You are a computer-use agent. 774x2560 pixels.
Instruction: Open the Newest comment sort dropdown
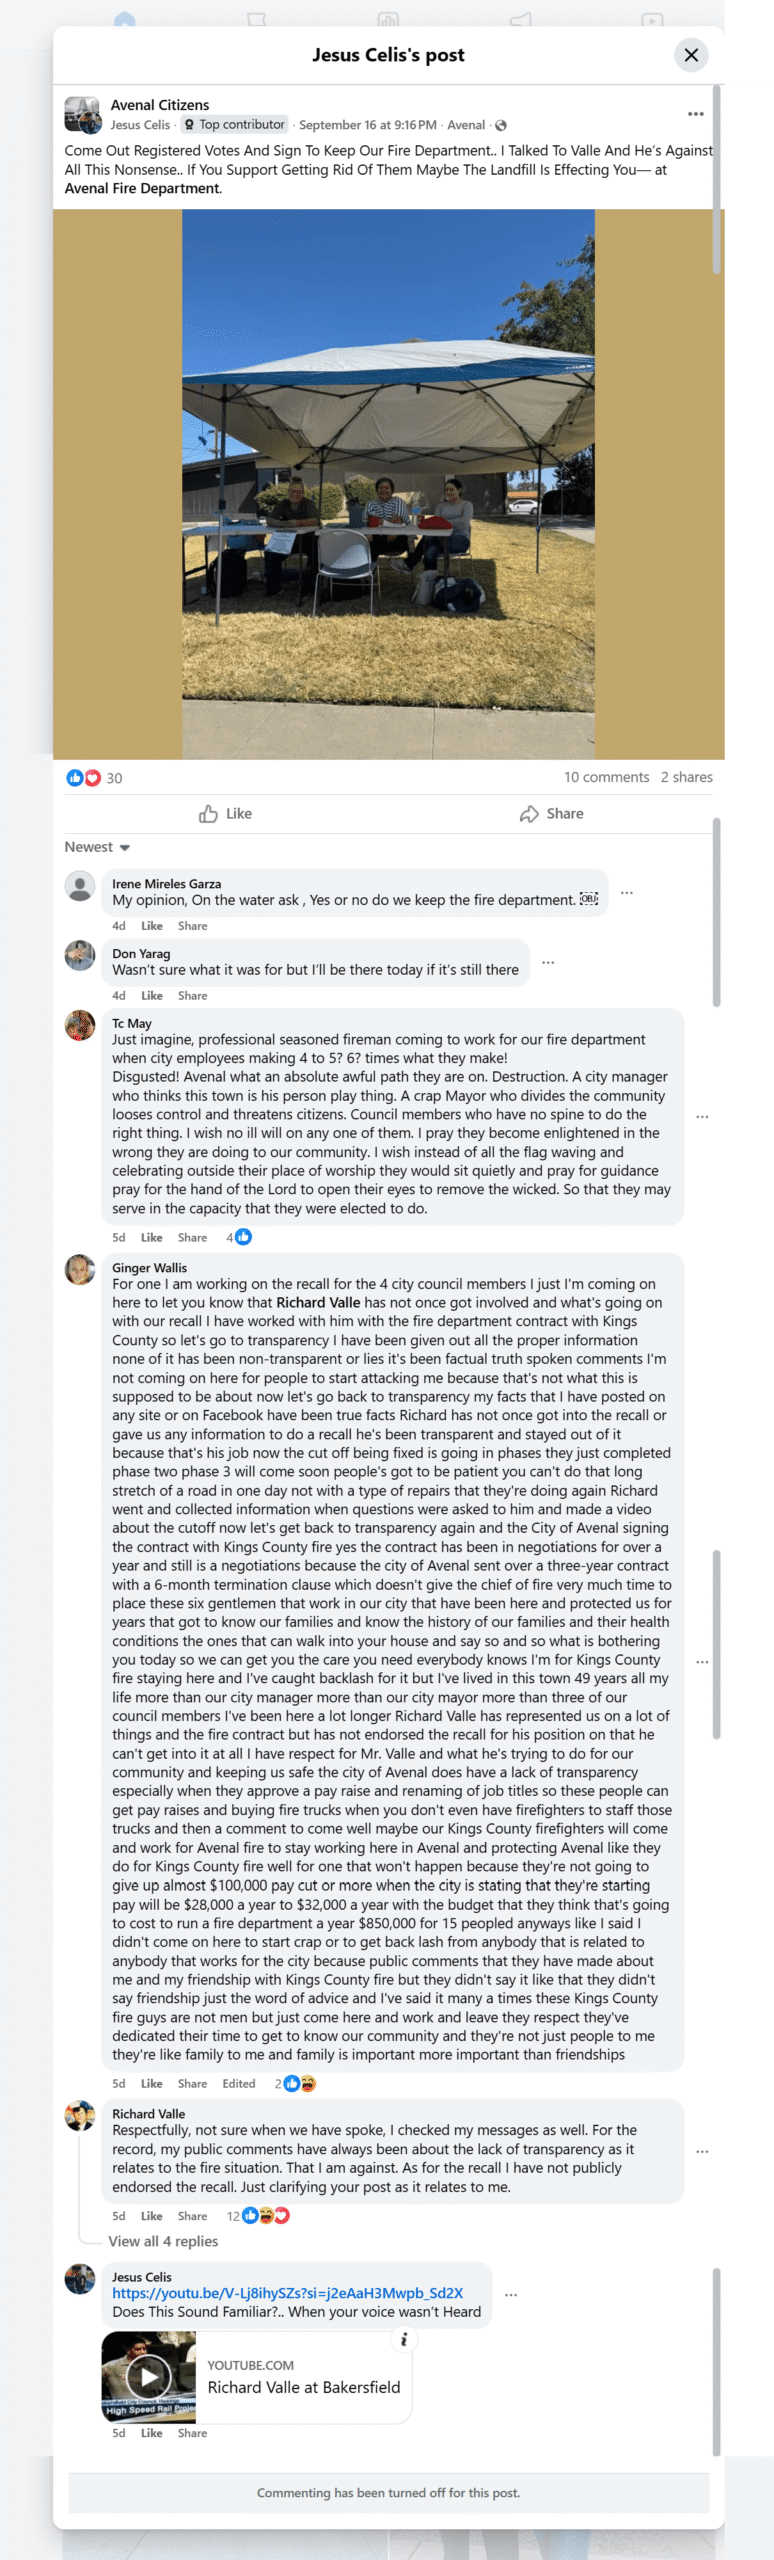[98, 847]
